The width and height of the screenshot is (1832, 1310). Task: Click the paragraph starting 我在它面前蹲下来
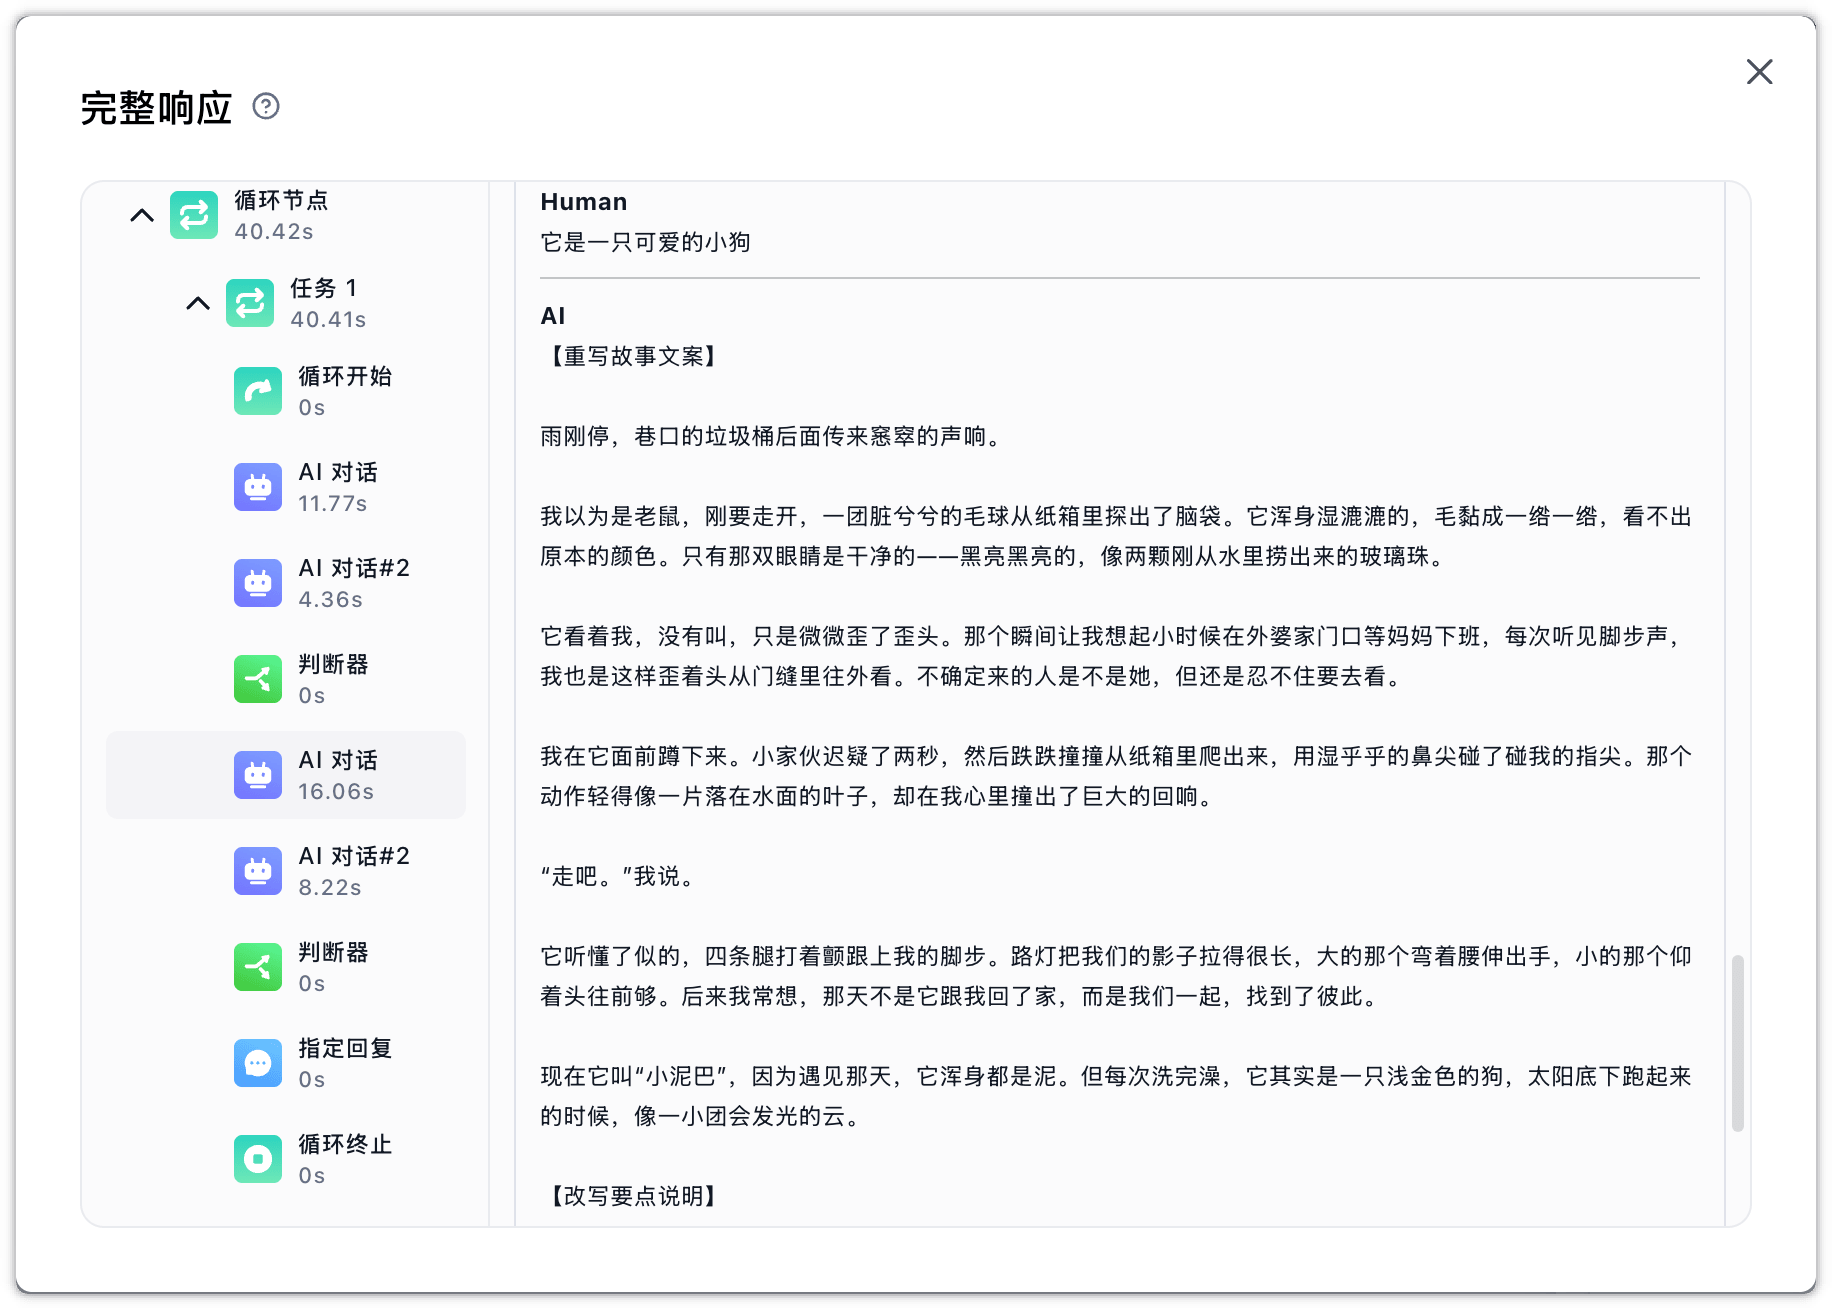click(x=1116, y=776)
